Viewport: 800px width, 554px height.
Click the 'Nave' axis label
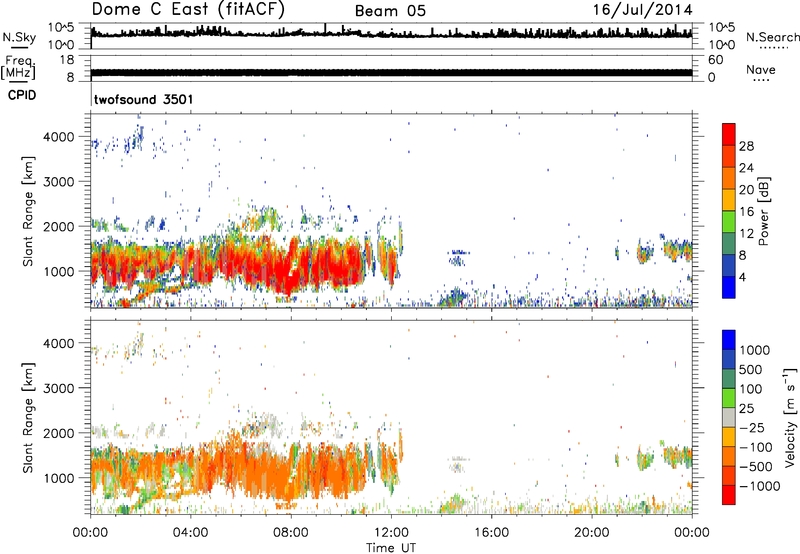pos(761,69)
